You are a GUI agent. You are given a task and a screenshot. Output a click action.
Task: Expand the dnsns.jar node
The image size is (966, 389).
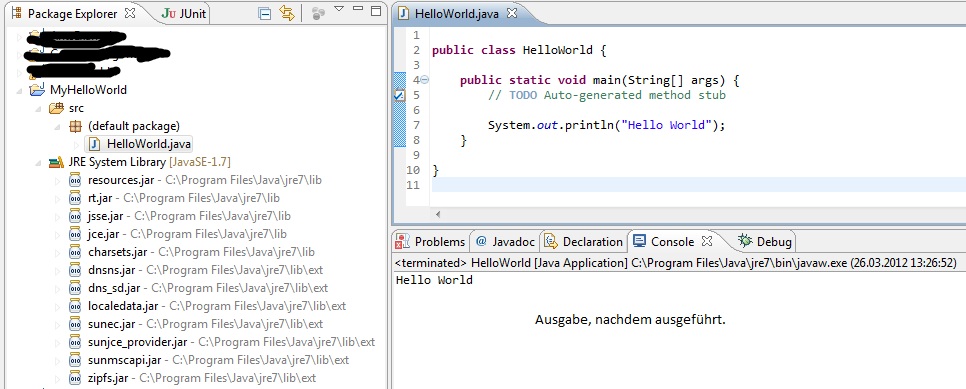click(x=59, y=270)
